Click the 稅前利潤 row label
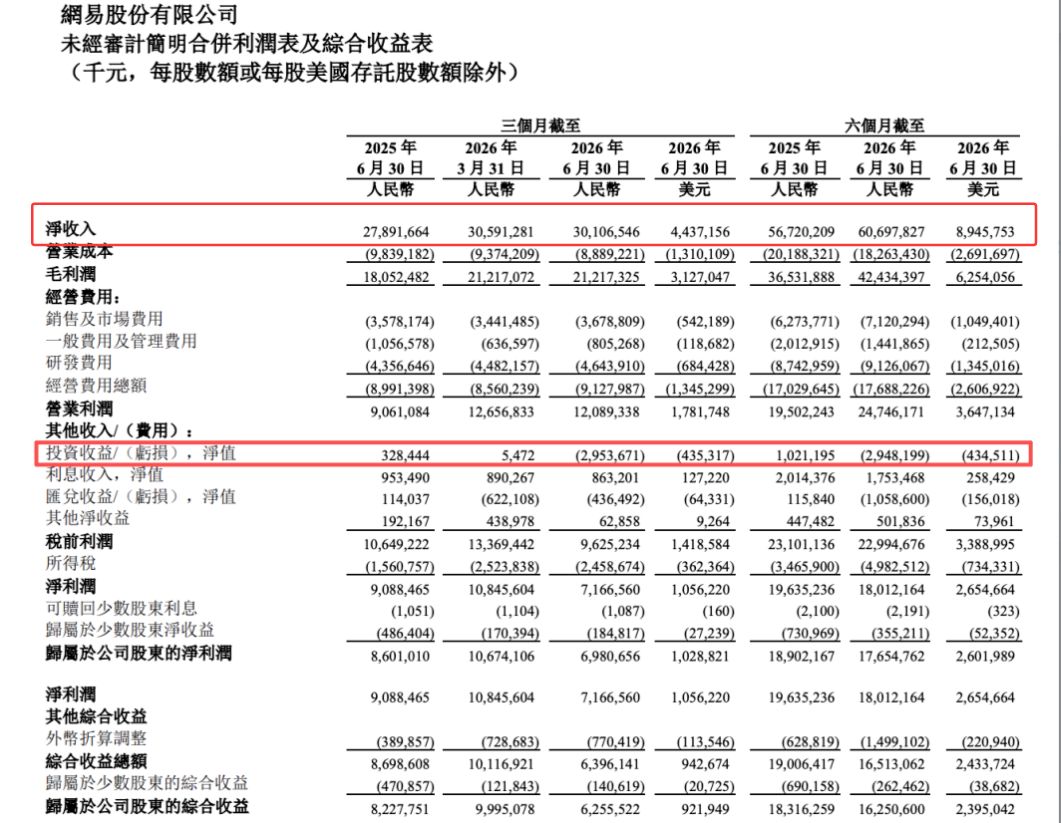Image resolution: width=1061 pixels, height=823 pixels. coord(78,541)
